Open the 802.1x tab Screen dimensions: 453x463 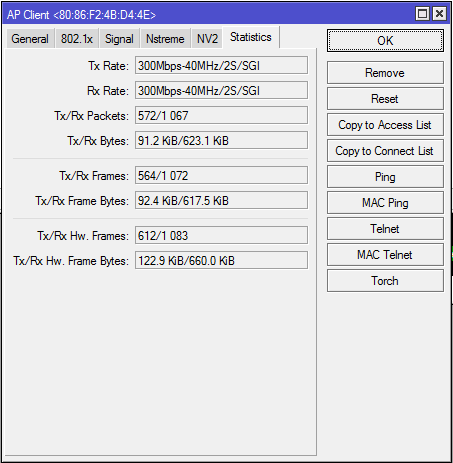77,39
